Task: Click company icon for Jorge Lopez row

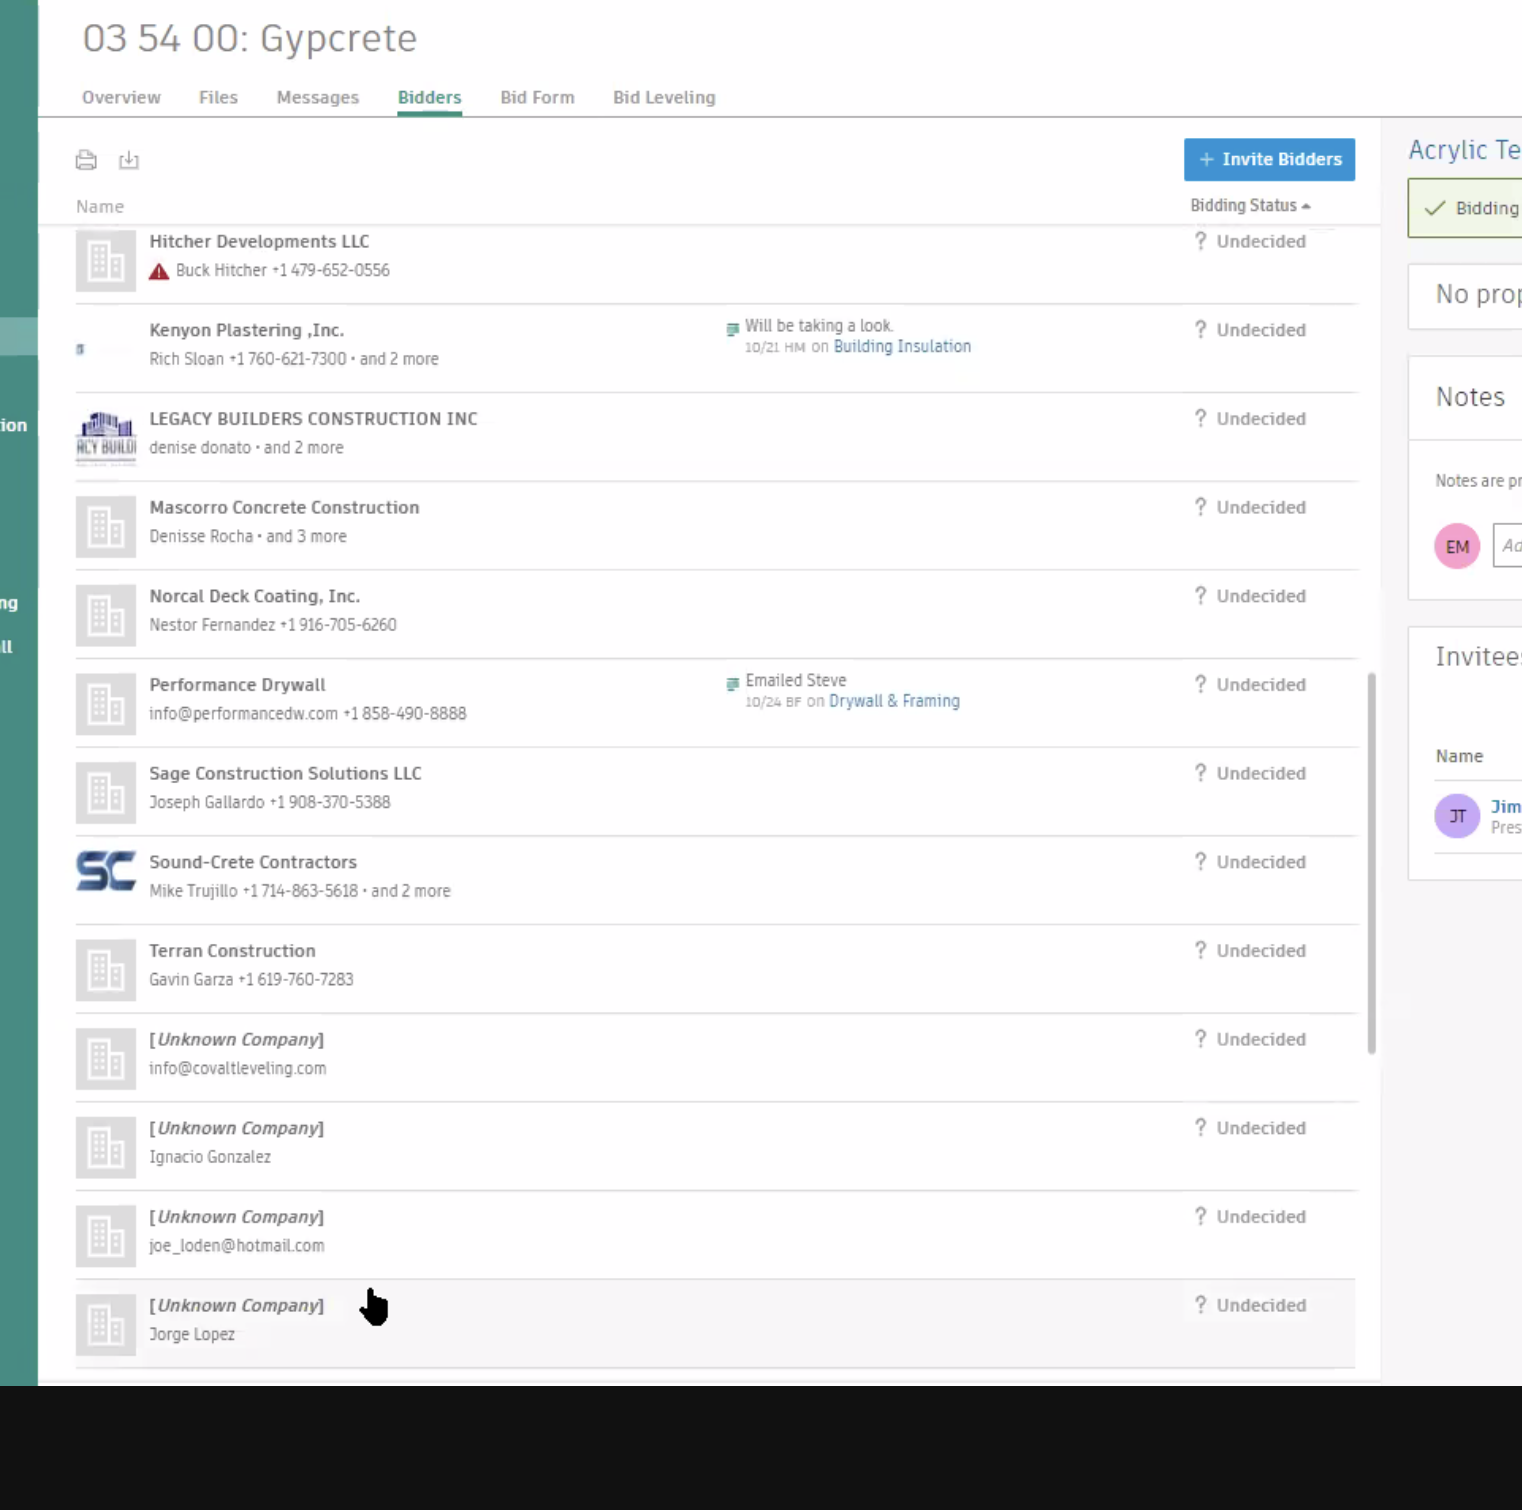Action: pos(106,1324)
